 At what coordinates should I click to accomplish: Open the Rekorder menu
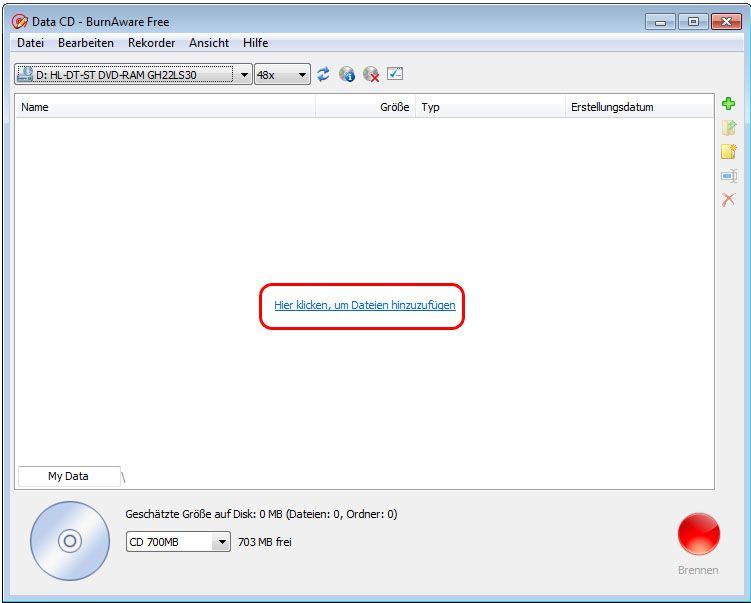coord(151,43)
